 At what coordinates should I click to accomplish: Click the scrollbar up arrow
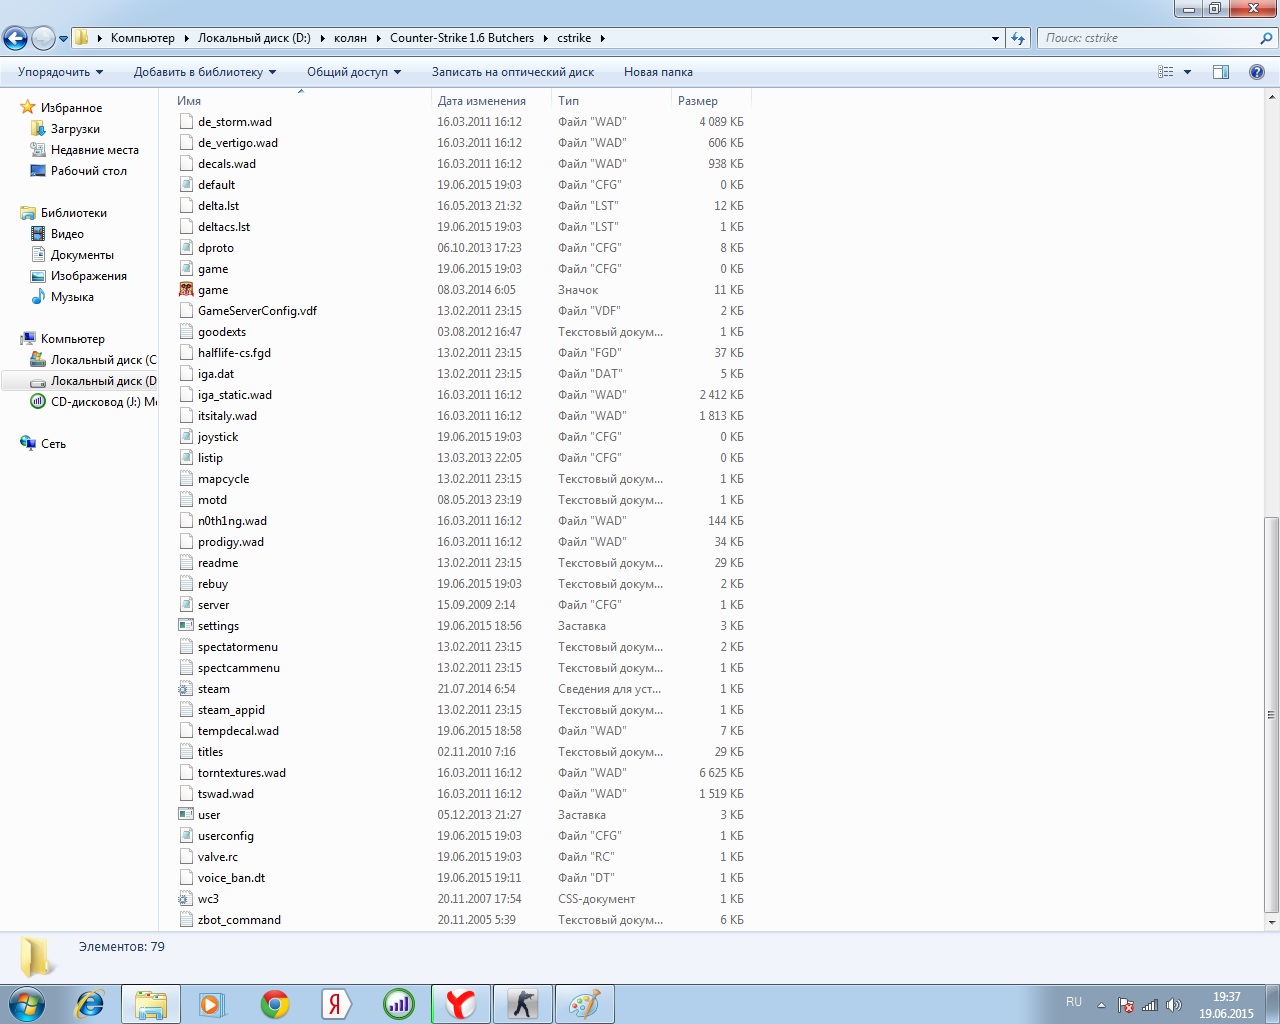click(x=1271, y=97)
